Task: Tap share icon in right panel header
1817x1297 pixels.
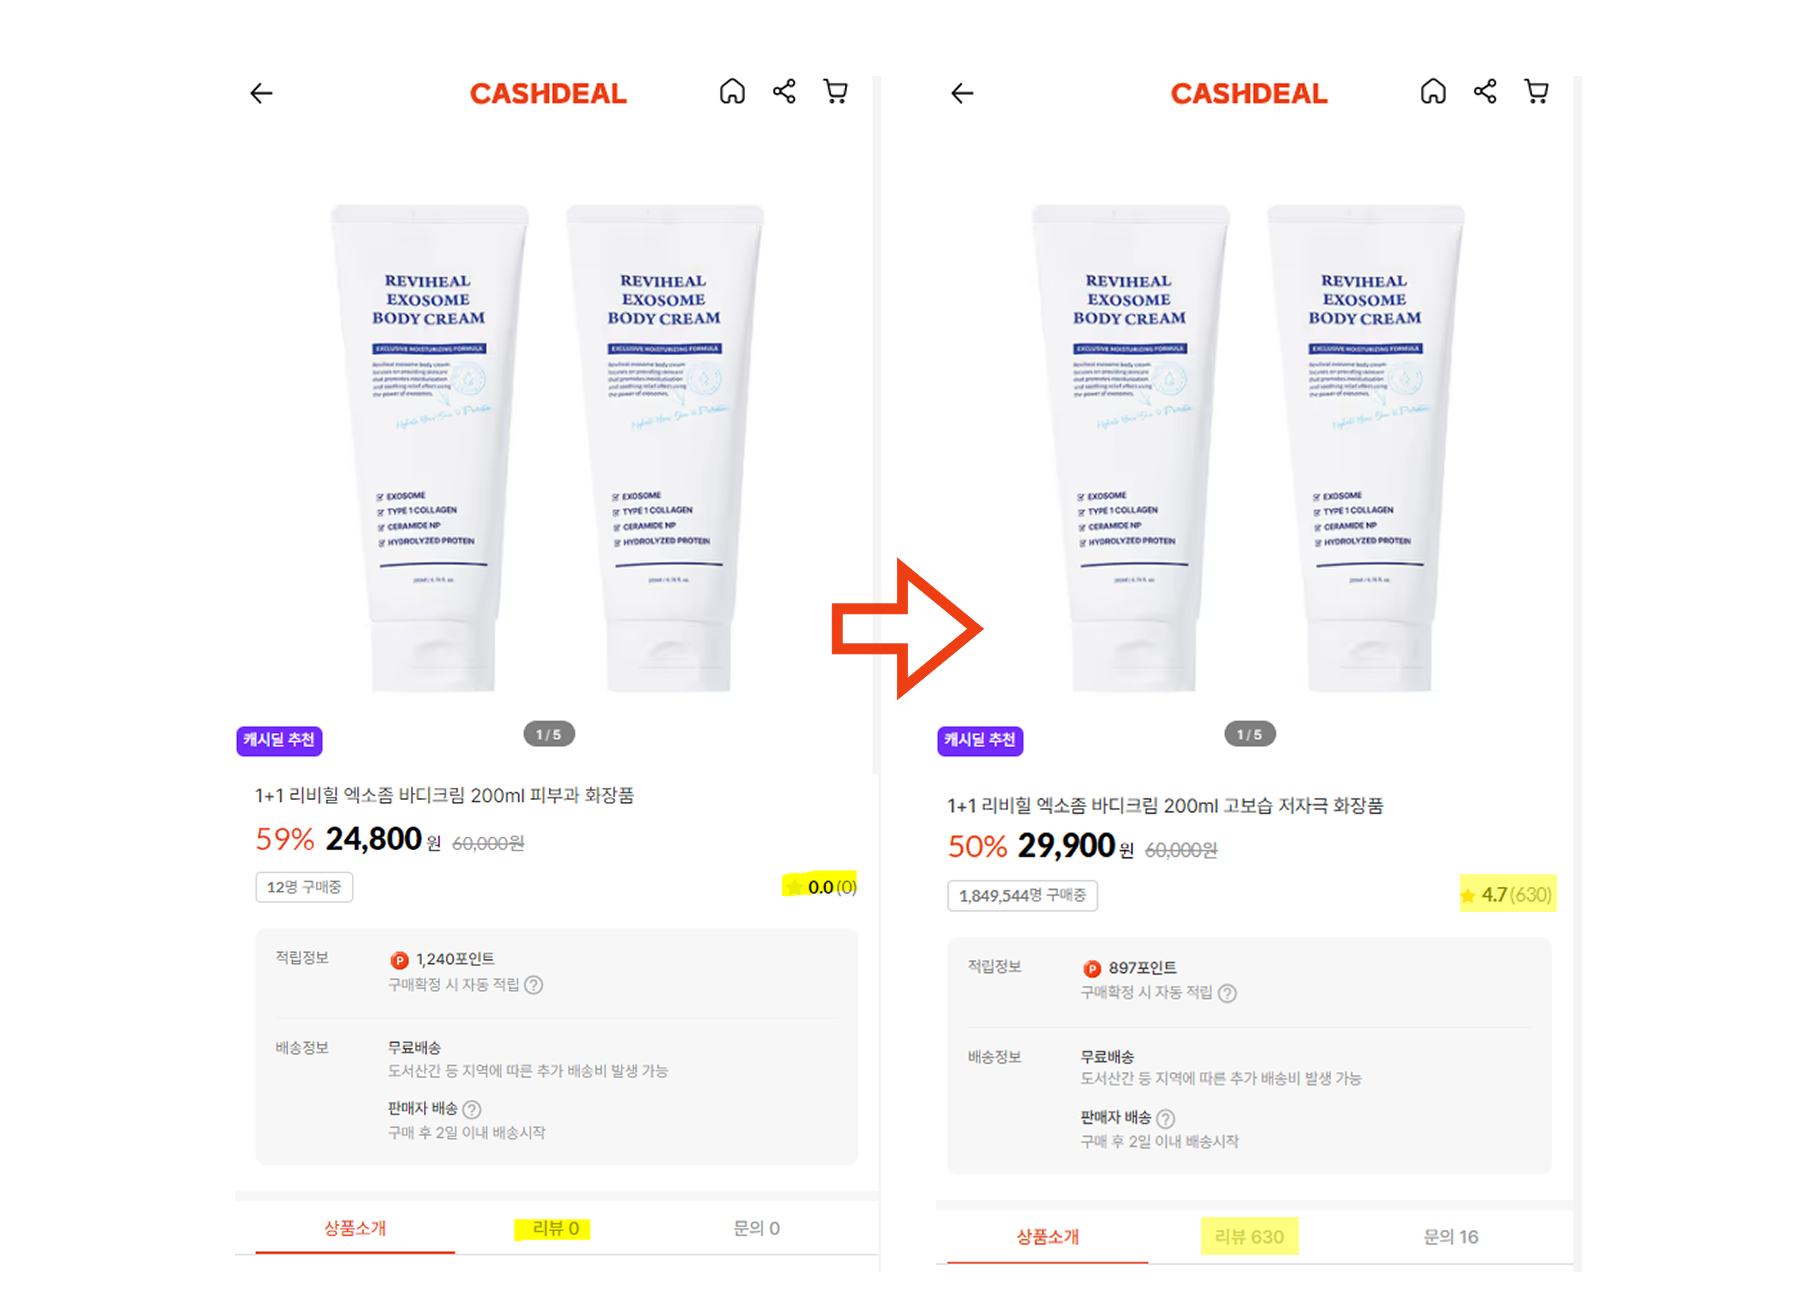Action: click(x=1485, y=92)
